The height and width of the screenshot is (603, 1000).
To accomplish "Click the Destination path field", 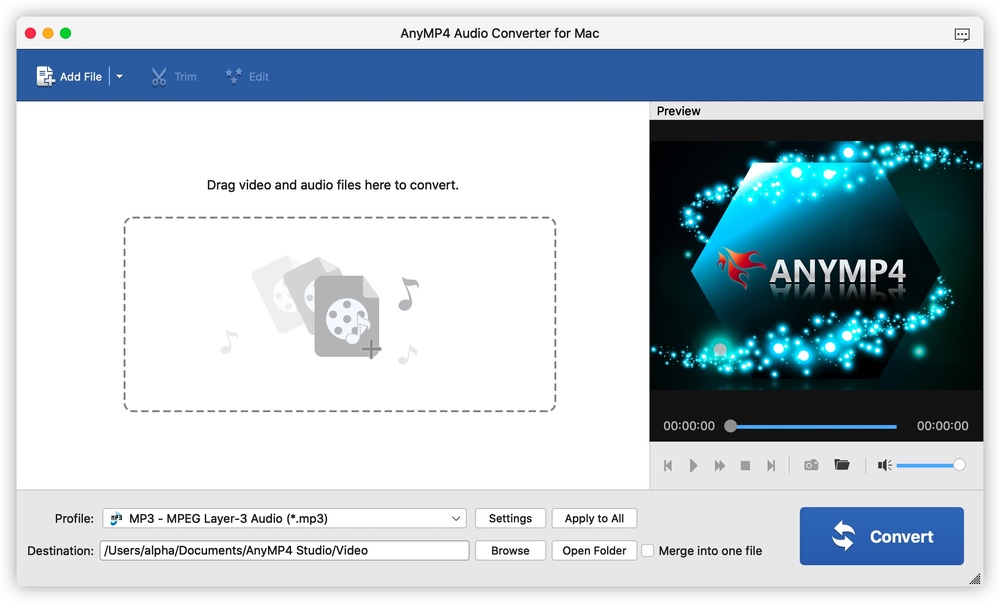I will [x=284, y=550].
